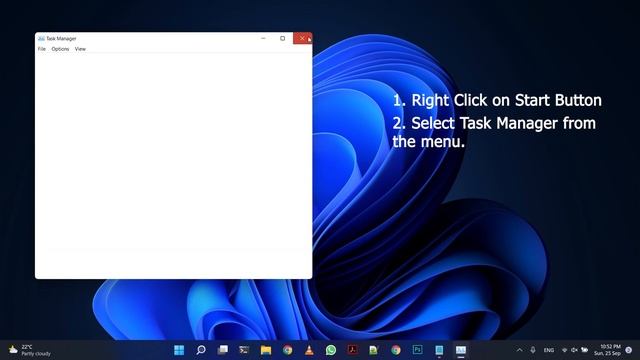
Task: Launch Photoshop from the taskbar
Action: [417, 350]
